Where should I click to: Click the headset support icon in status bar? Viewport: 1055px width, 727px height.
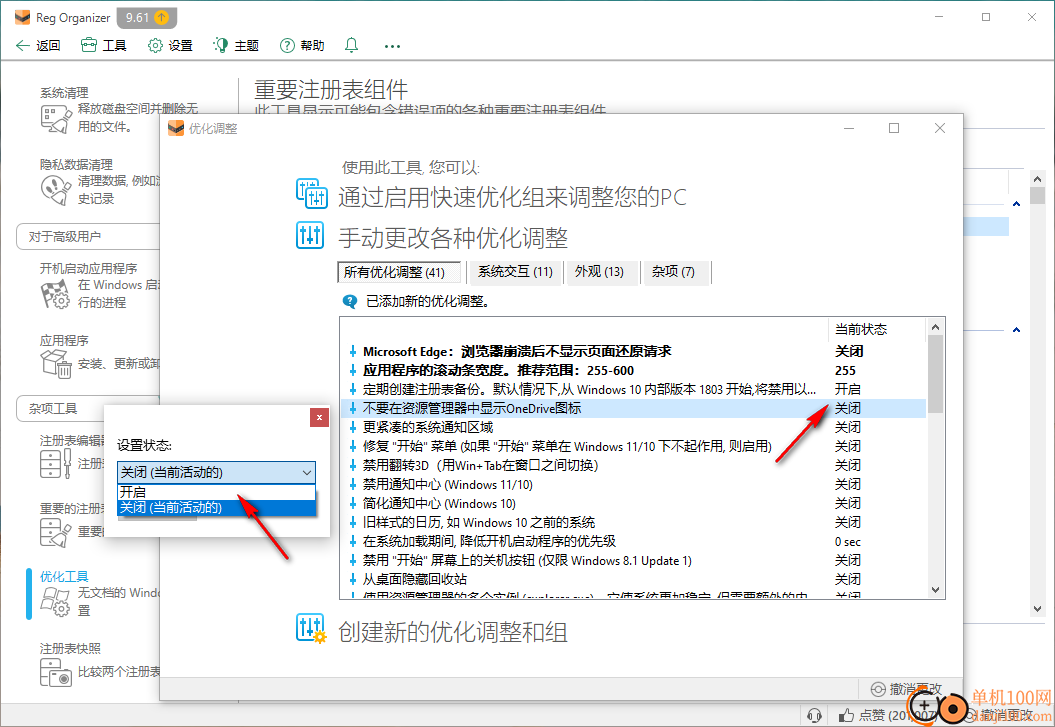814,715
